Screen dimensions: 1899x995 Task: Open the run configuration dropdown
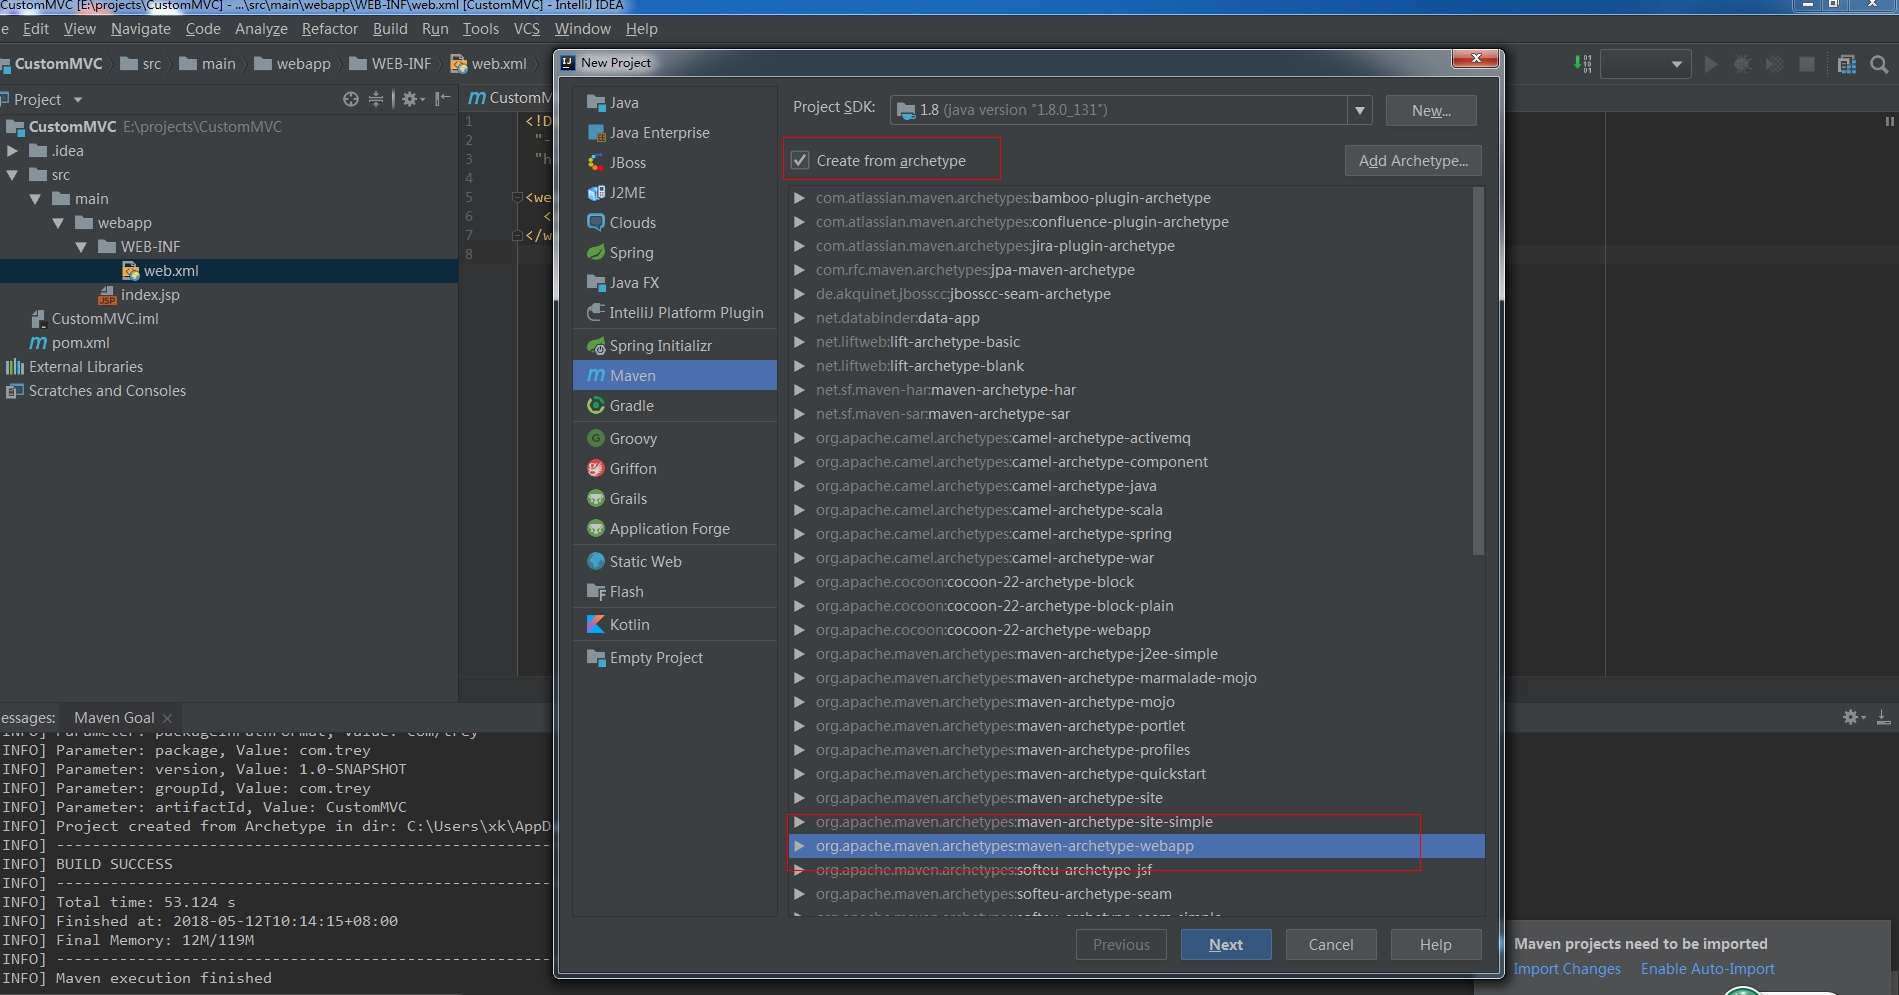pos(1646,65)
